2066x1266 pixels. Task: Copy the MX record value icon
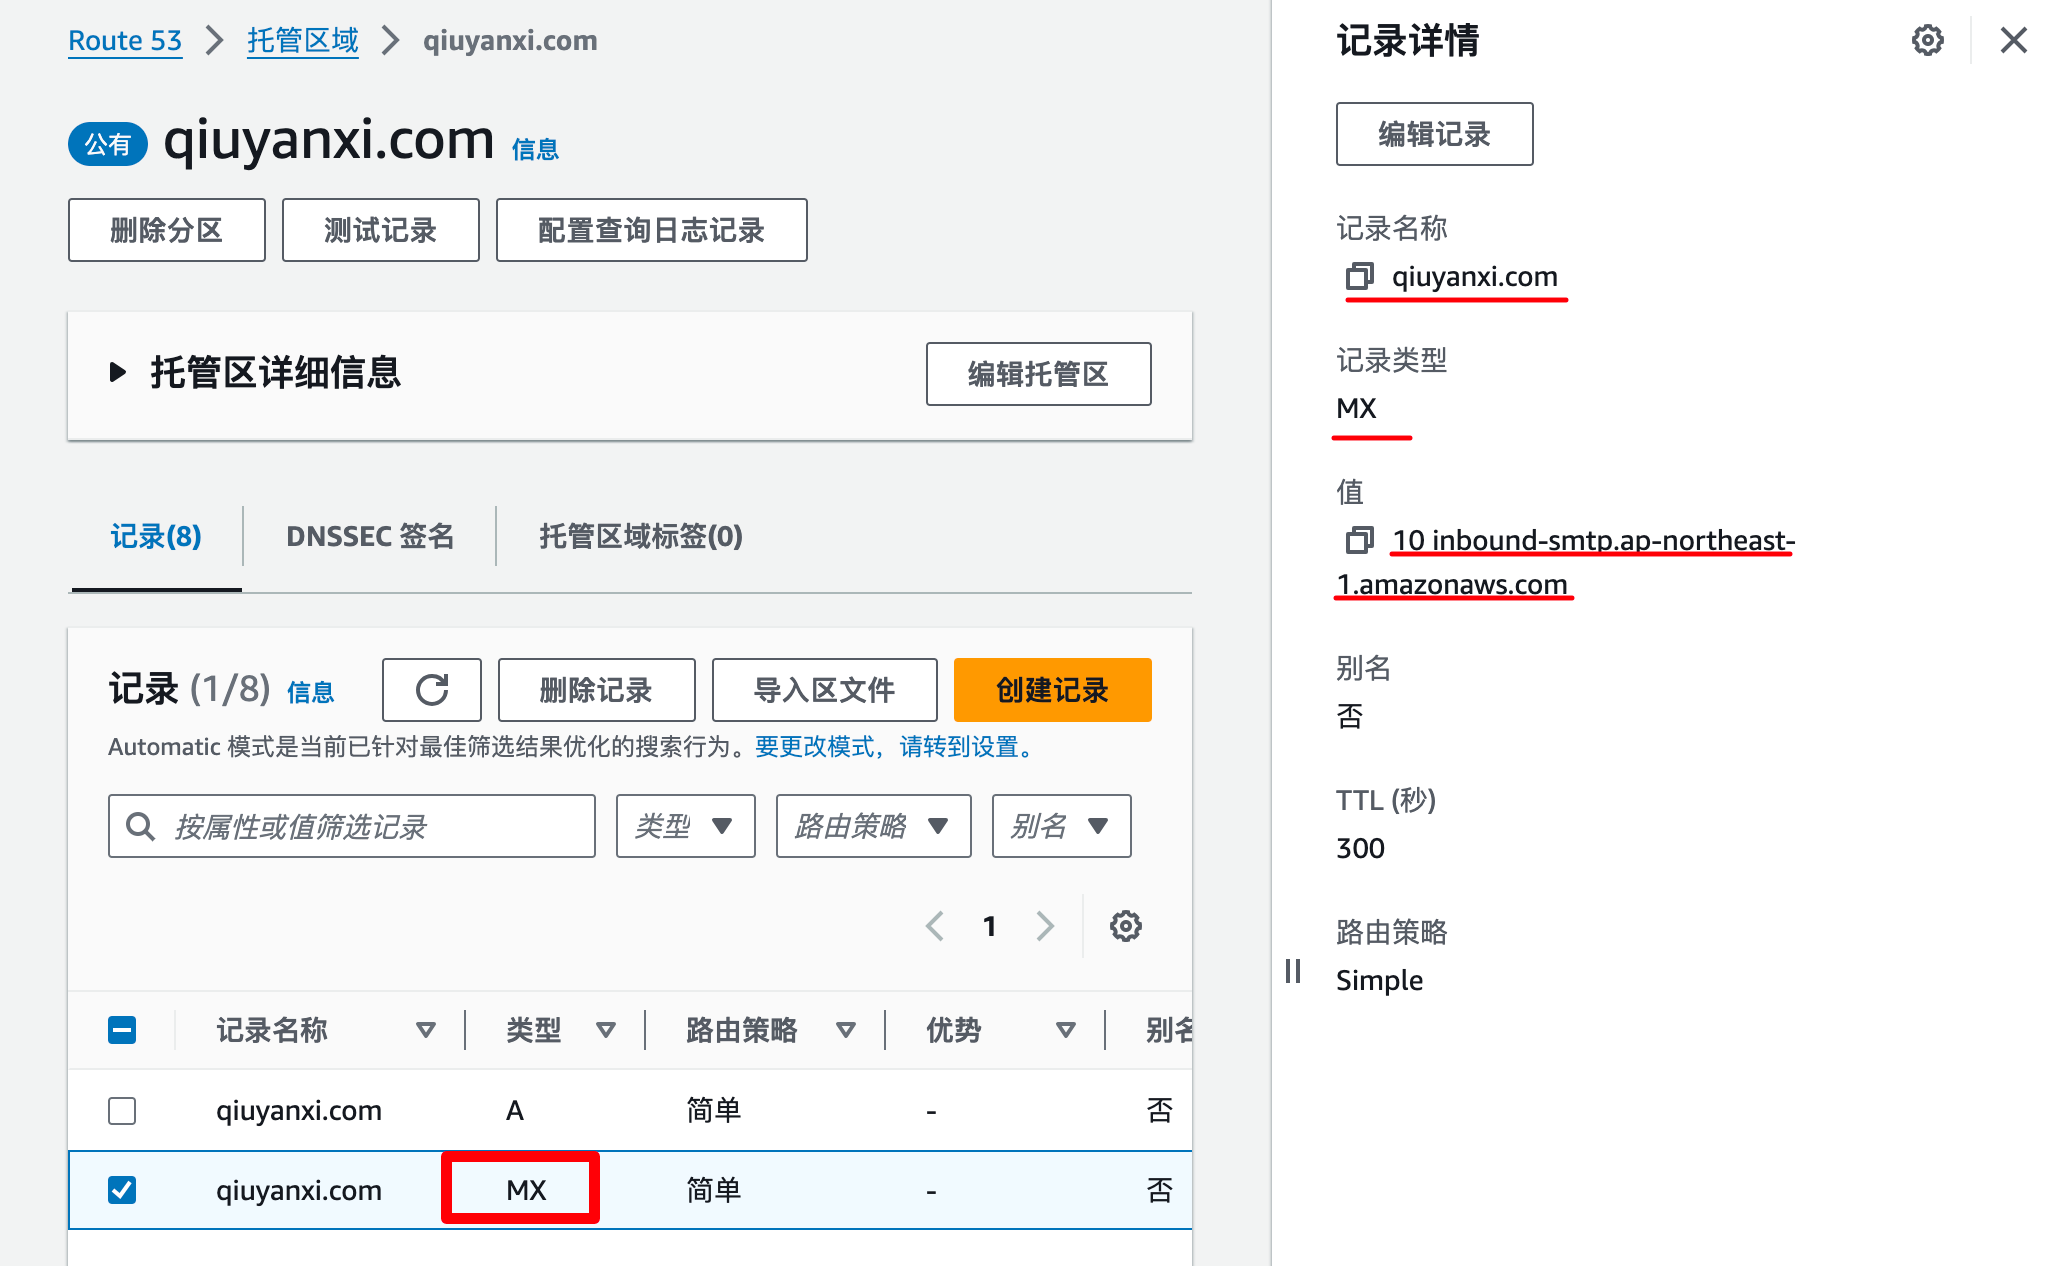click(1359, 540)
